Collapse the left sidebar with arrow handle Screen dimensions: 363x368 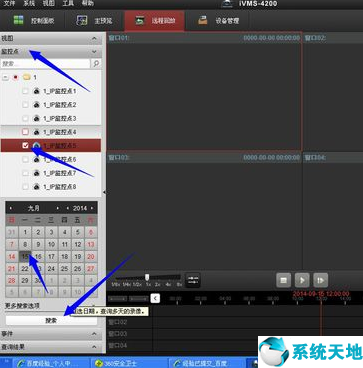(104, 192)
